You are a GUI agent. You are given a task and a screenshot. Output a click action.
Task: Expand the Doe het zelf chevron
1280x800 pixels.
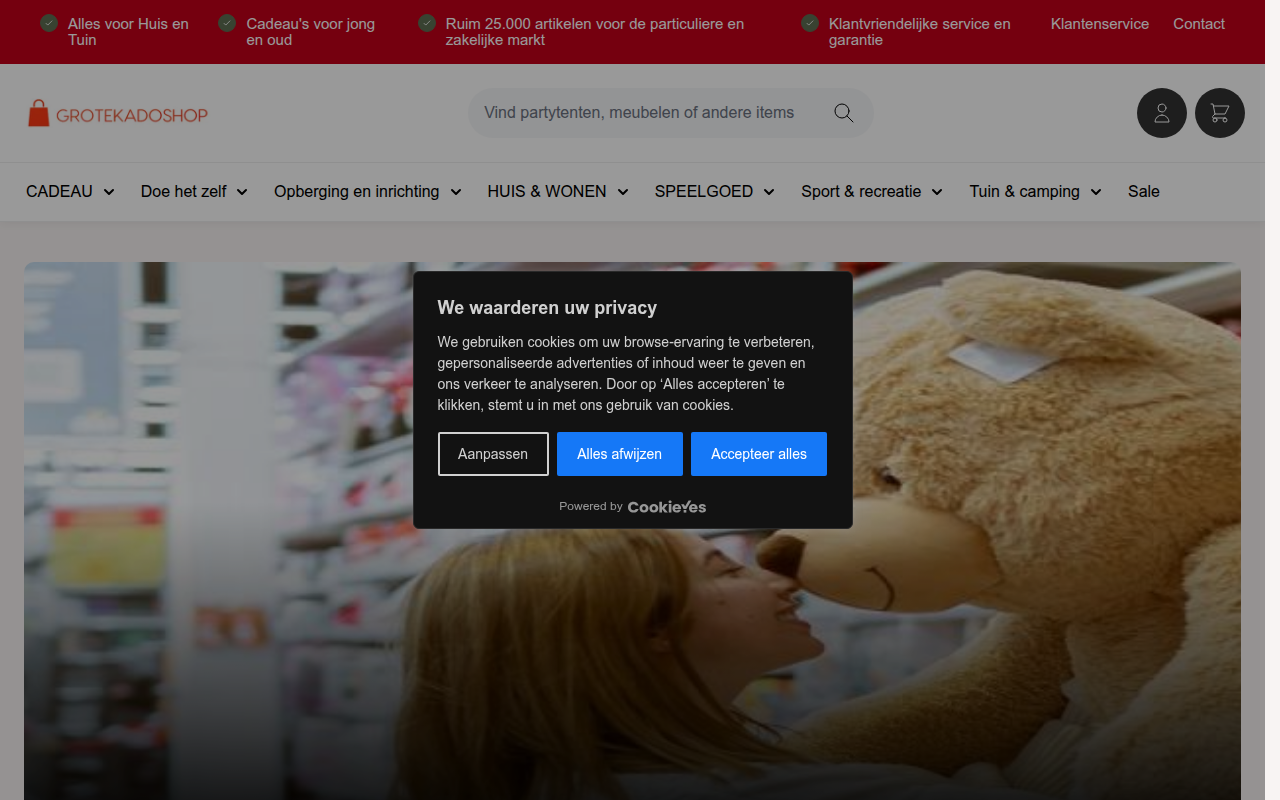pos(242,192)
